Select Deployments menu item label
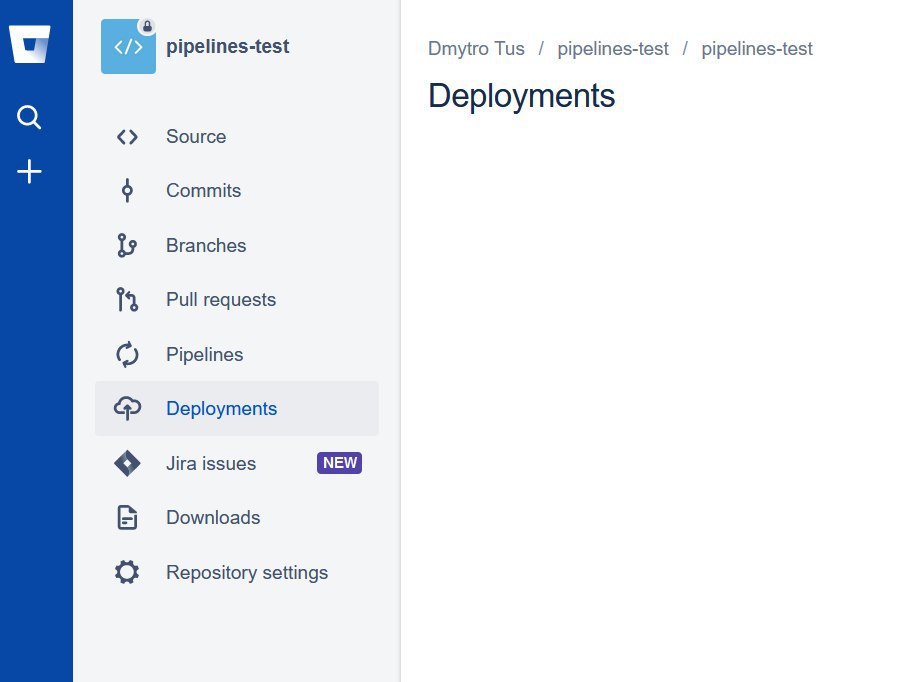The image size is (904, 682). tap(221, 409)
